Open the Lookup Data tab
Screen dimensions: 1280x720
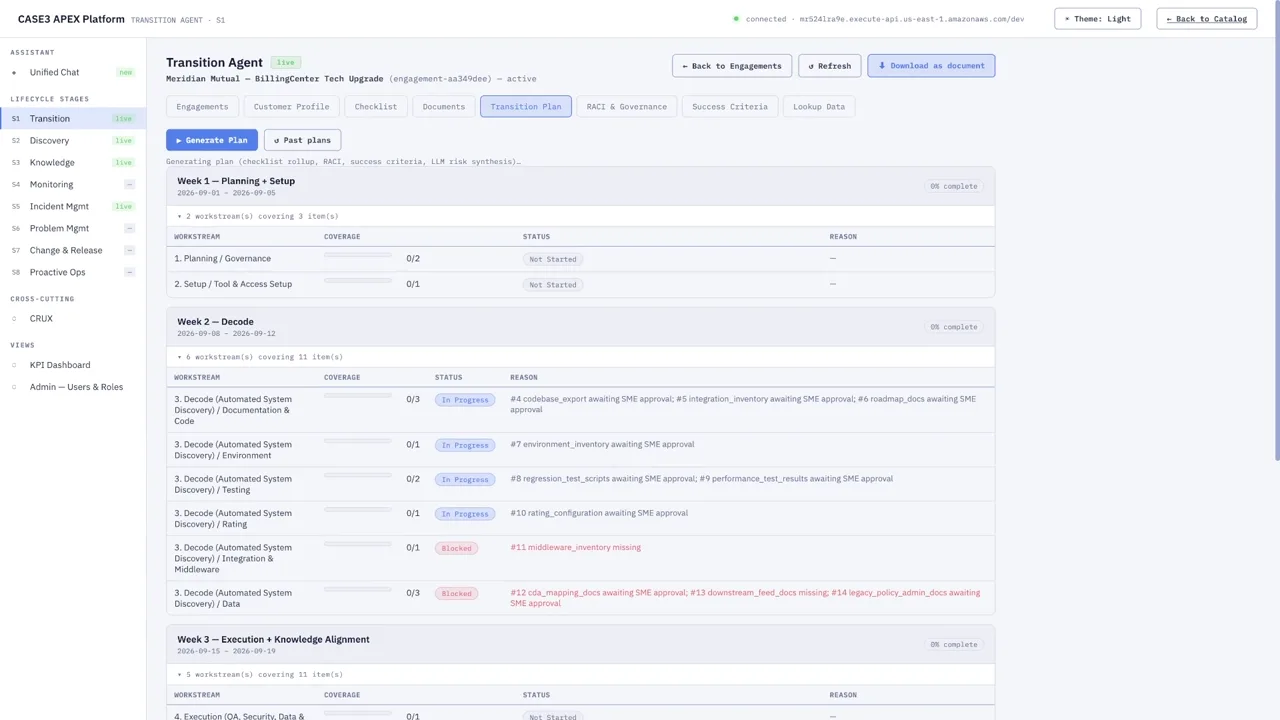(x=819, y=106)
